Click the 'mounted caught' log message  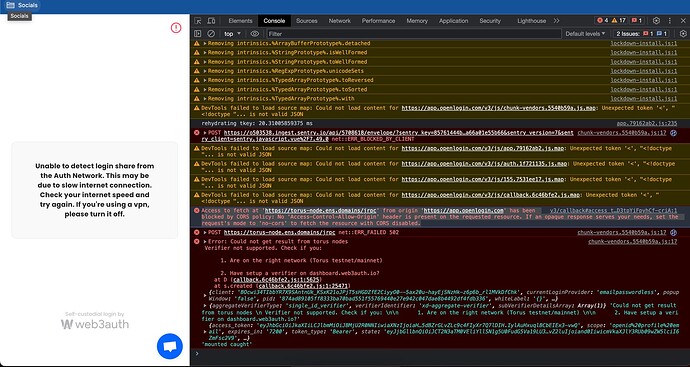tap(226, 344)
